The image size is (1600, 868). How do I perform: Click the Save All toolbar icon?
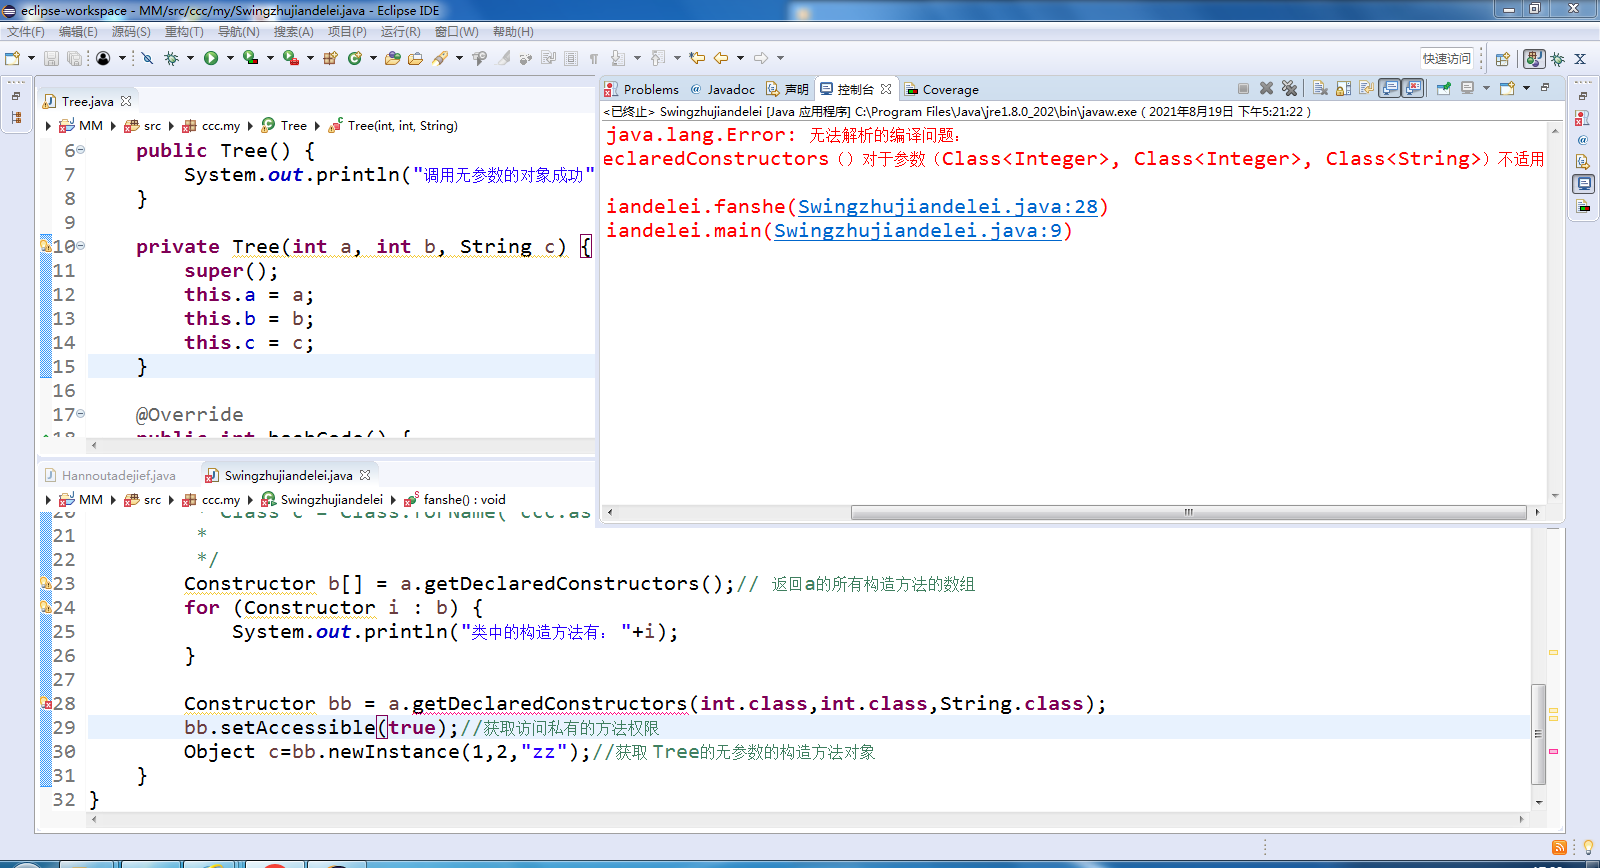click(x=74, y=58)
